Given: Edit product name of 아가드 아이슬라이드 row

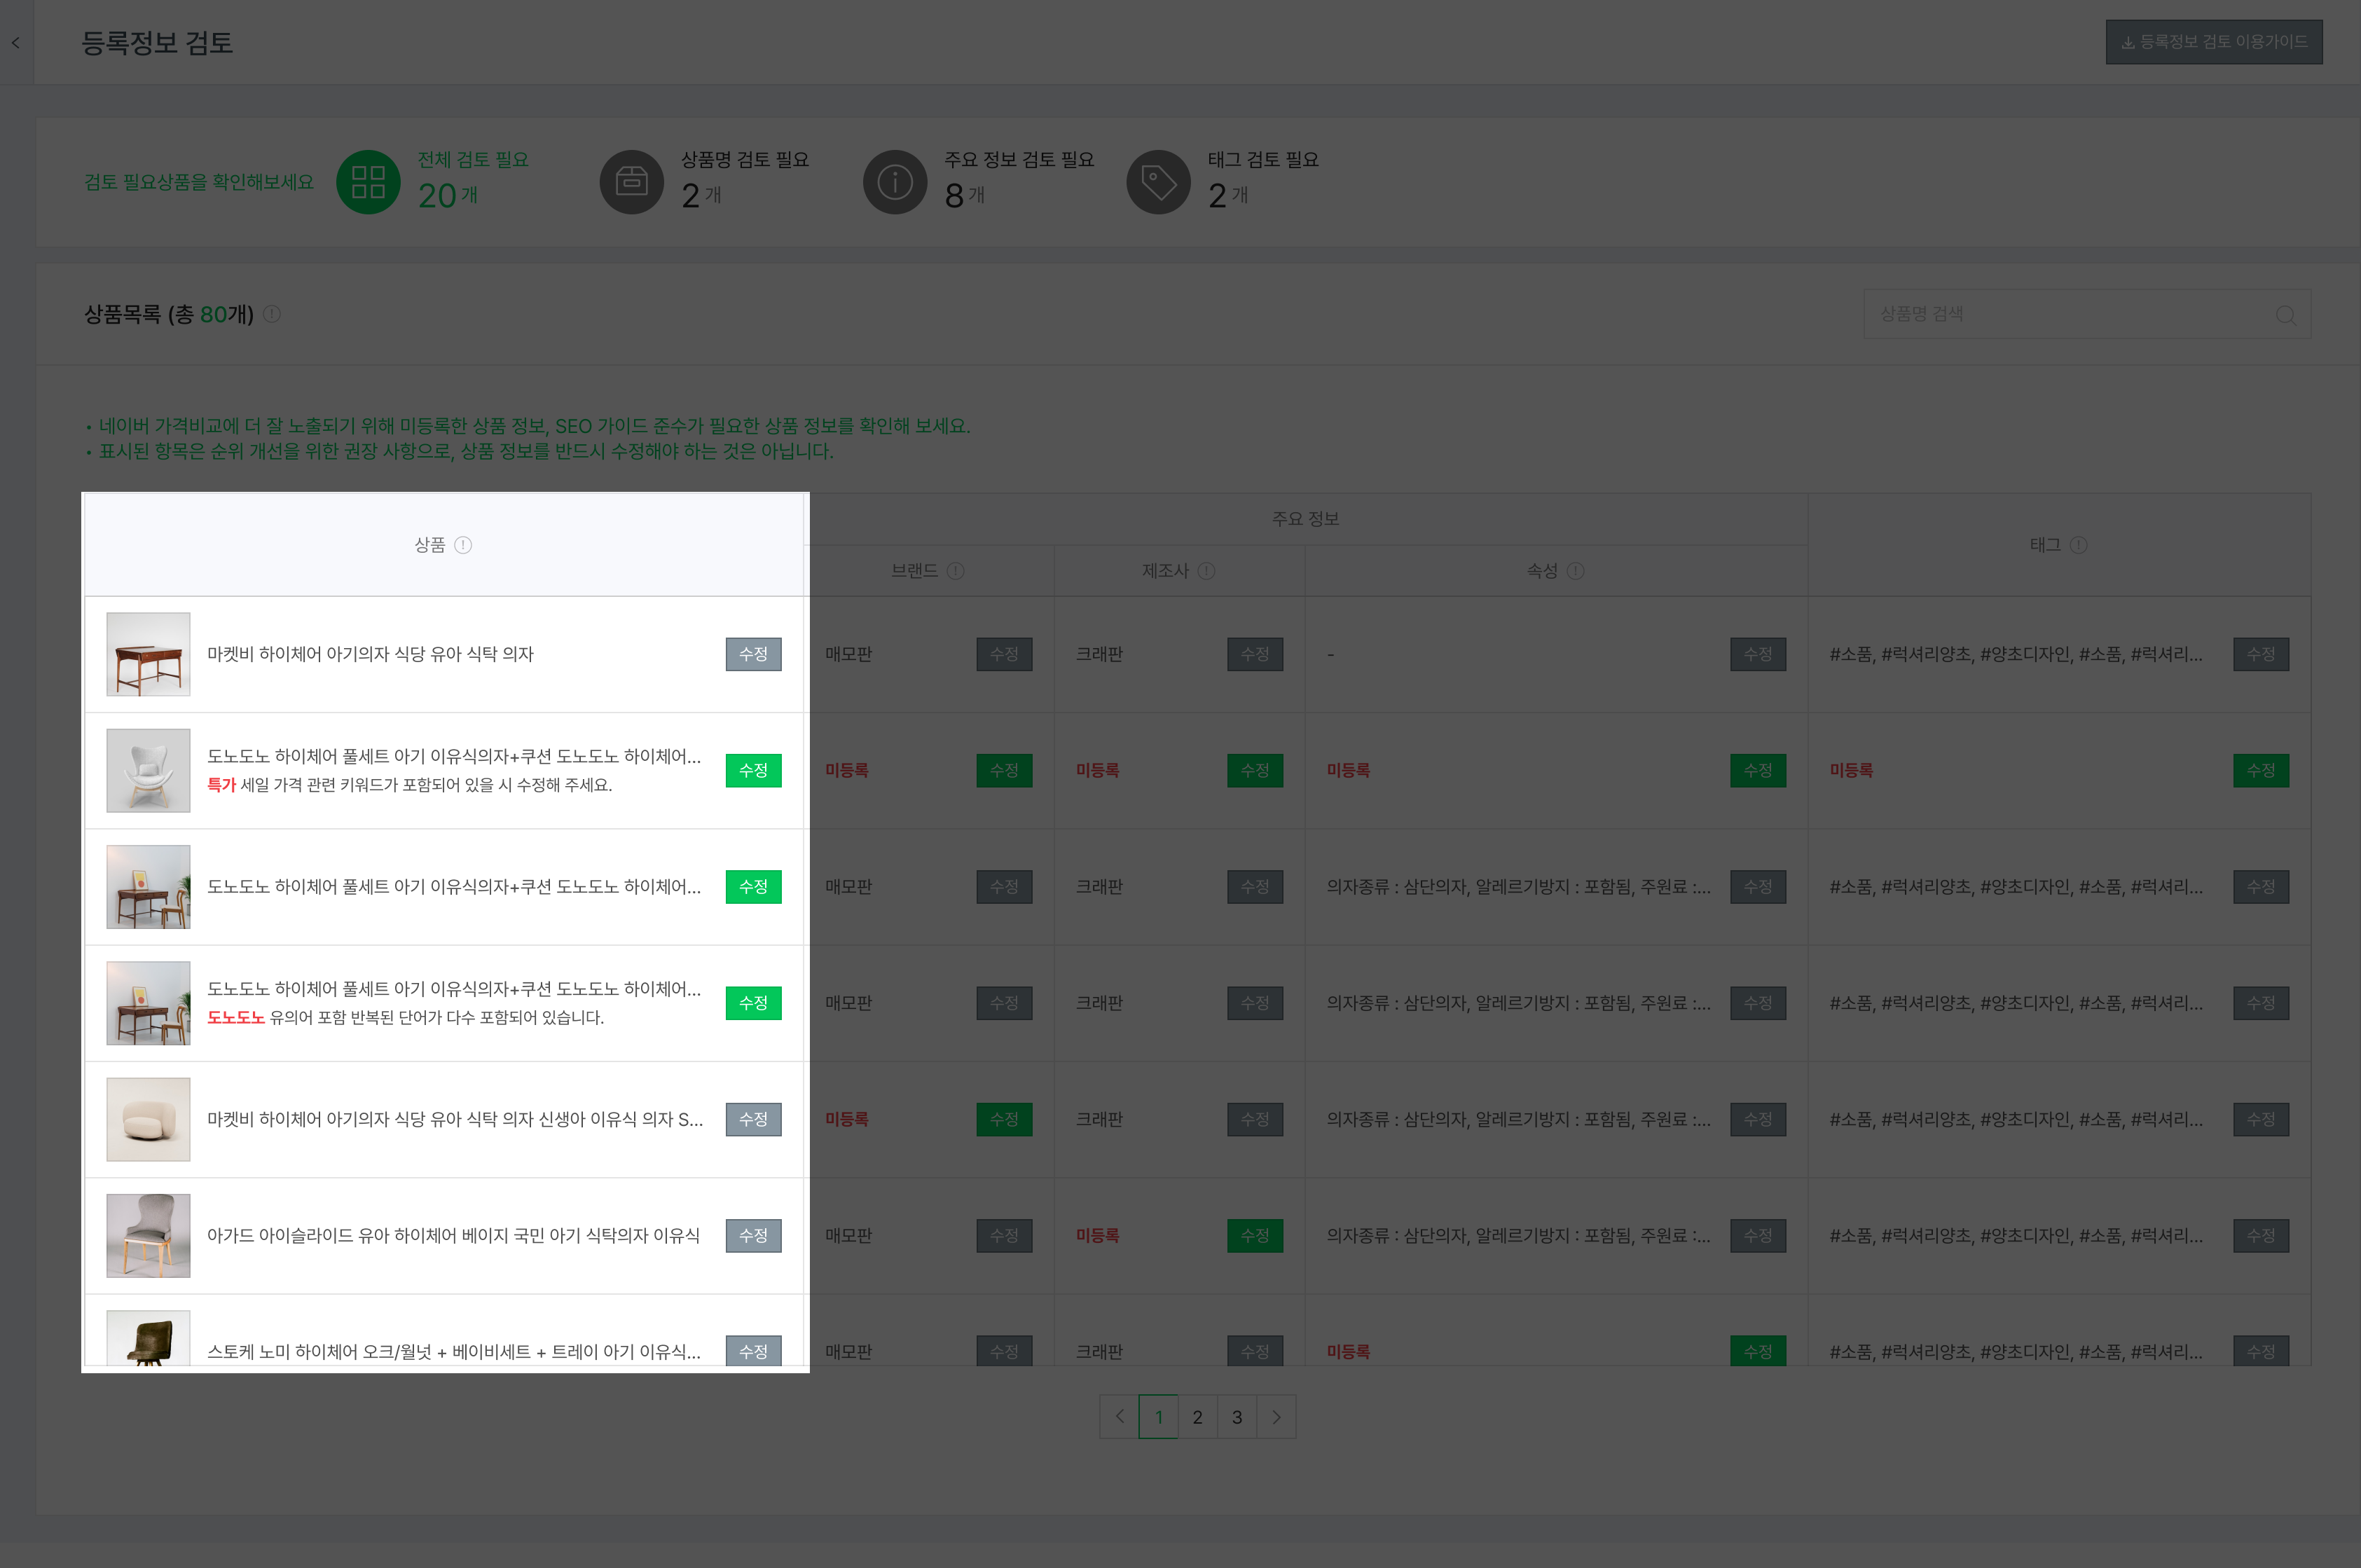Looking at the screenshot, I should pyautogui.click(x=753, y=1235).
